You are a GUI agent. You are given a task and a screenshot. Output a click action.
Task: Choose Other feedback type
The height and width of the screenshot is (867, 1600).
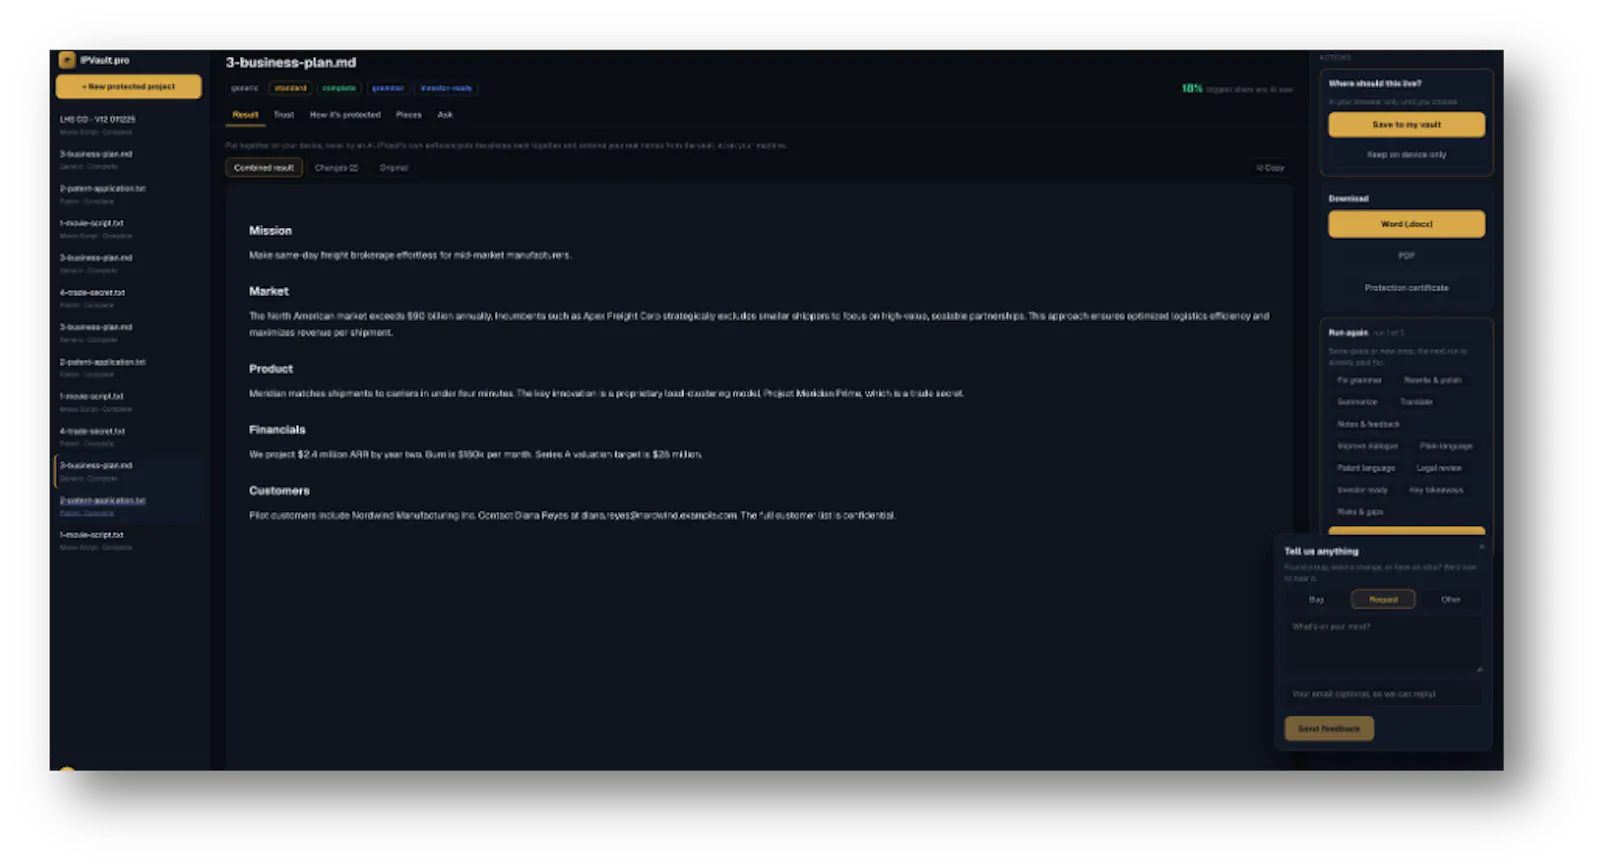coord(1450,600)
